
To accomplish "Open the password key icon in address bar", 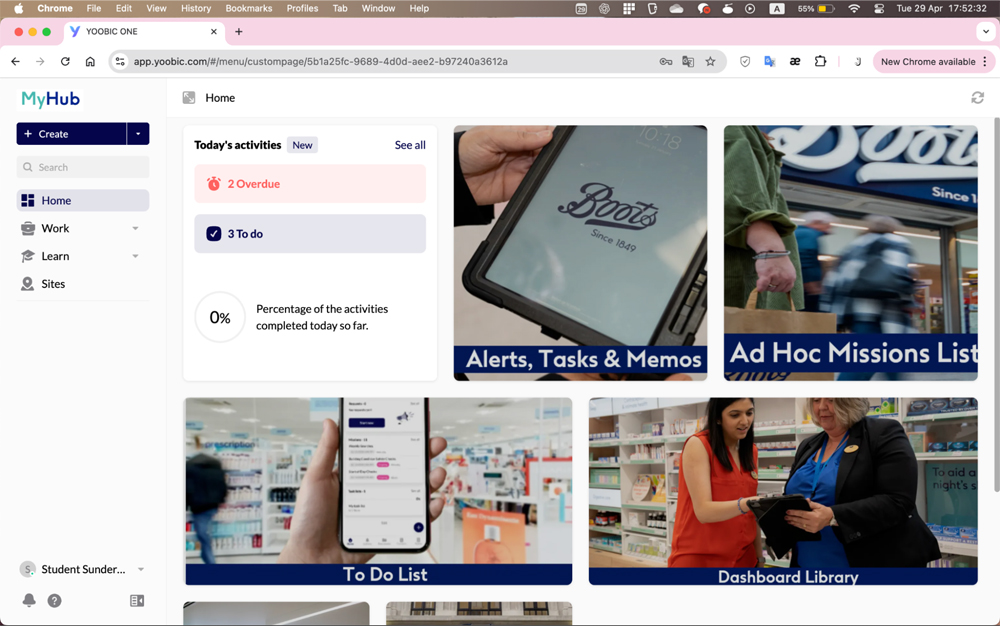I will 666,62.
